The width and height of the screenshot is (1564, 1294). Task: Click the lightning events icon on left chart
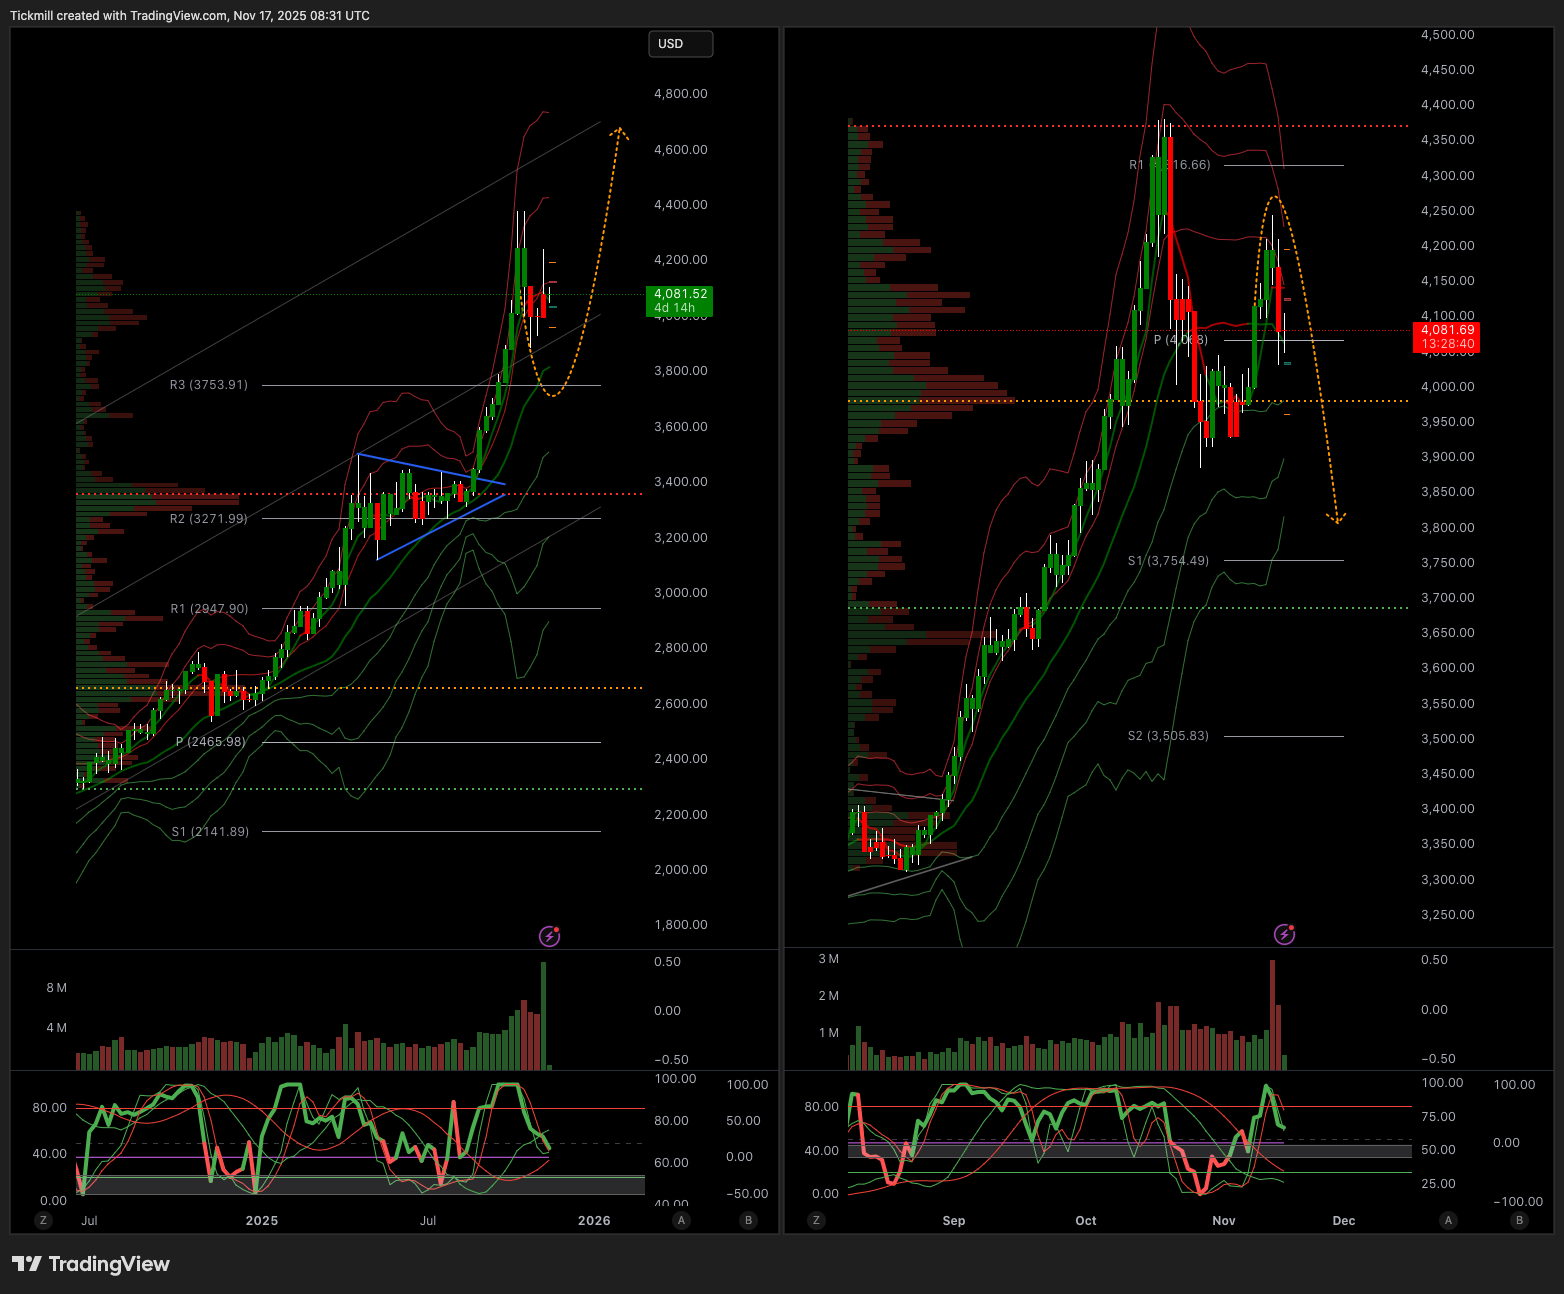coord(549,936)
